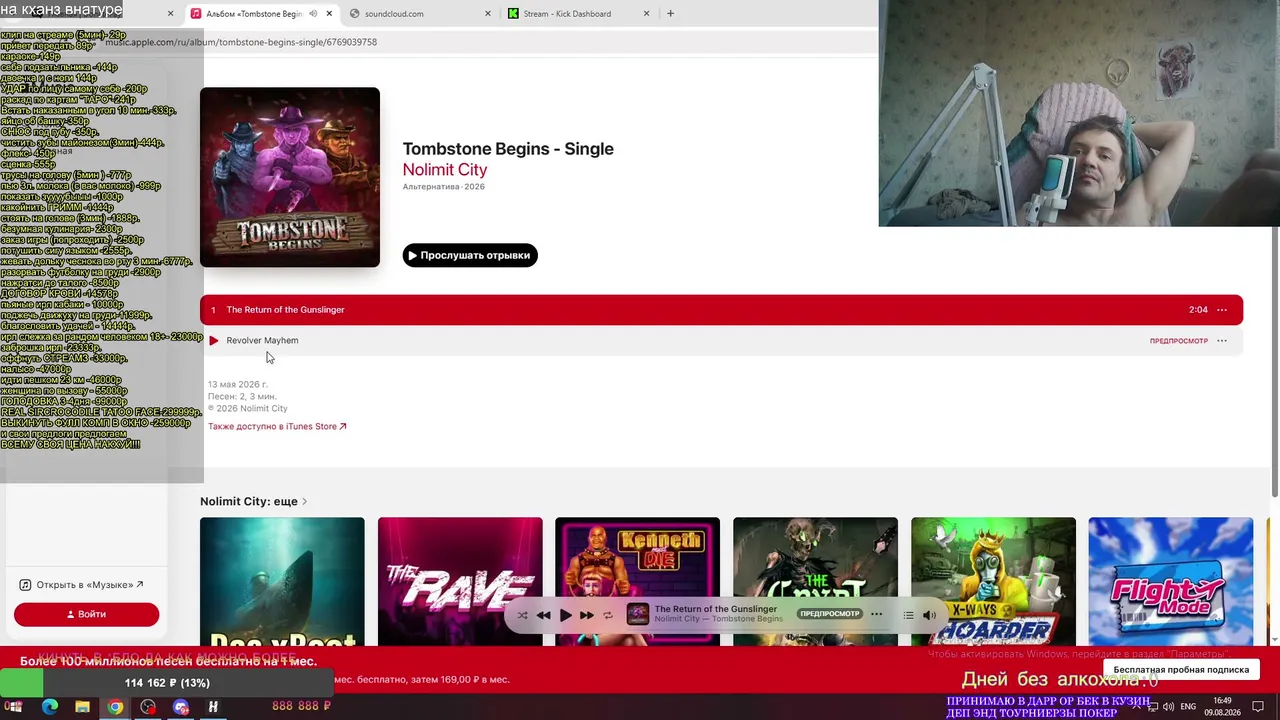Click the Tombstone Begins album cover
The height and width of the screenshot is (720, 1280).
coord(290,178)
